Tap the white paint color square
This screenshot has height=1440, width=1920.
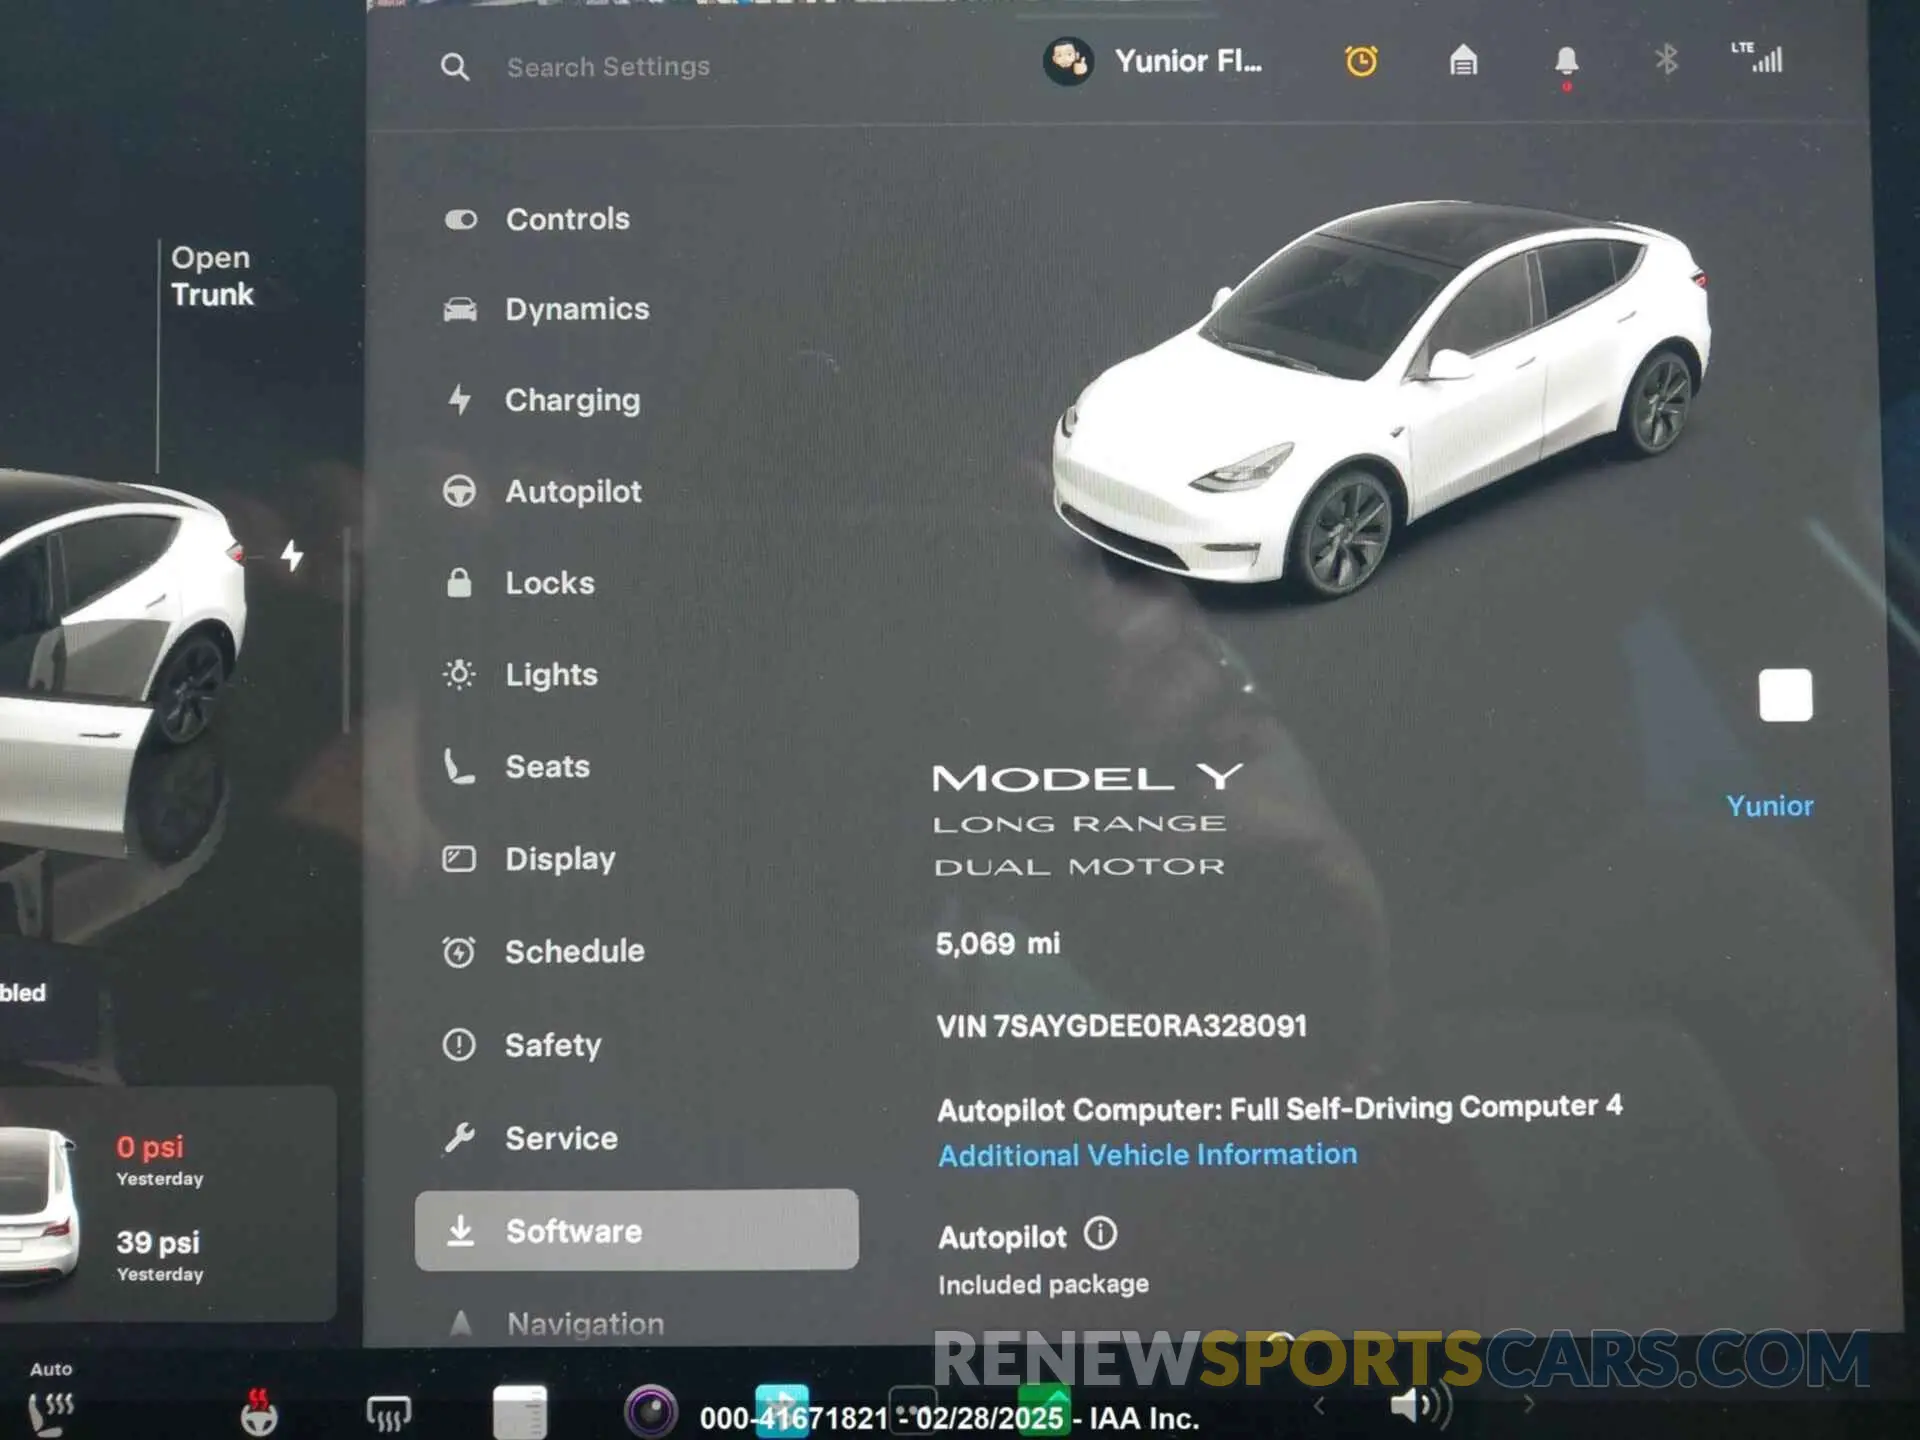(x=1785, y=695)
